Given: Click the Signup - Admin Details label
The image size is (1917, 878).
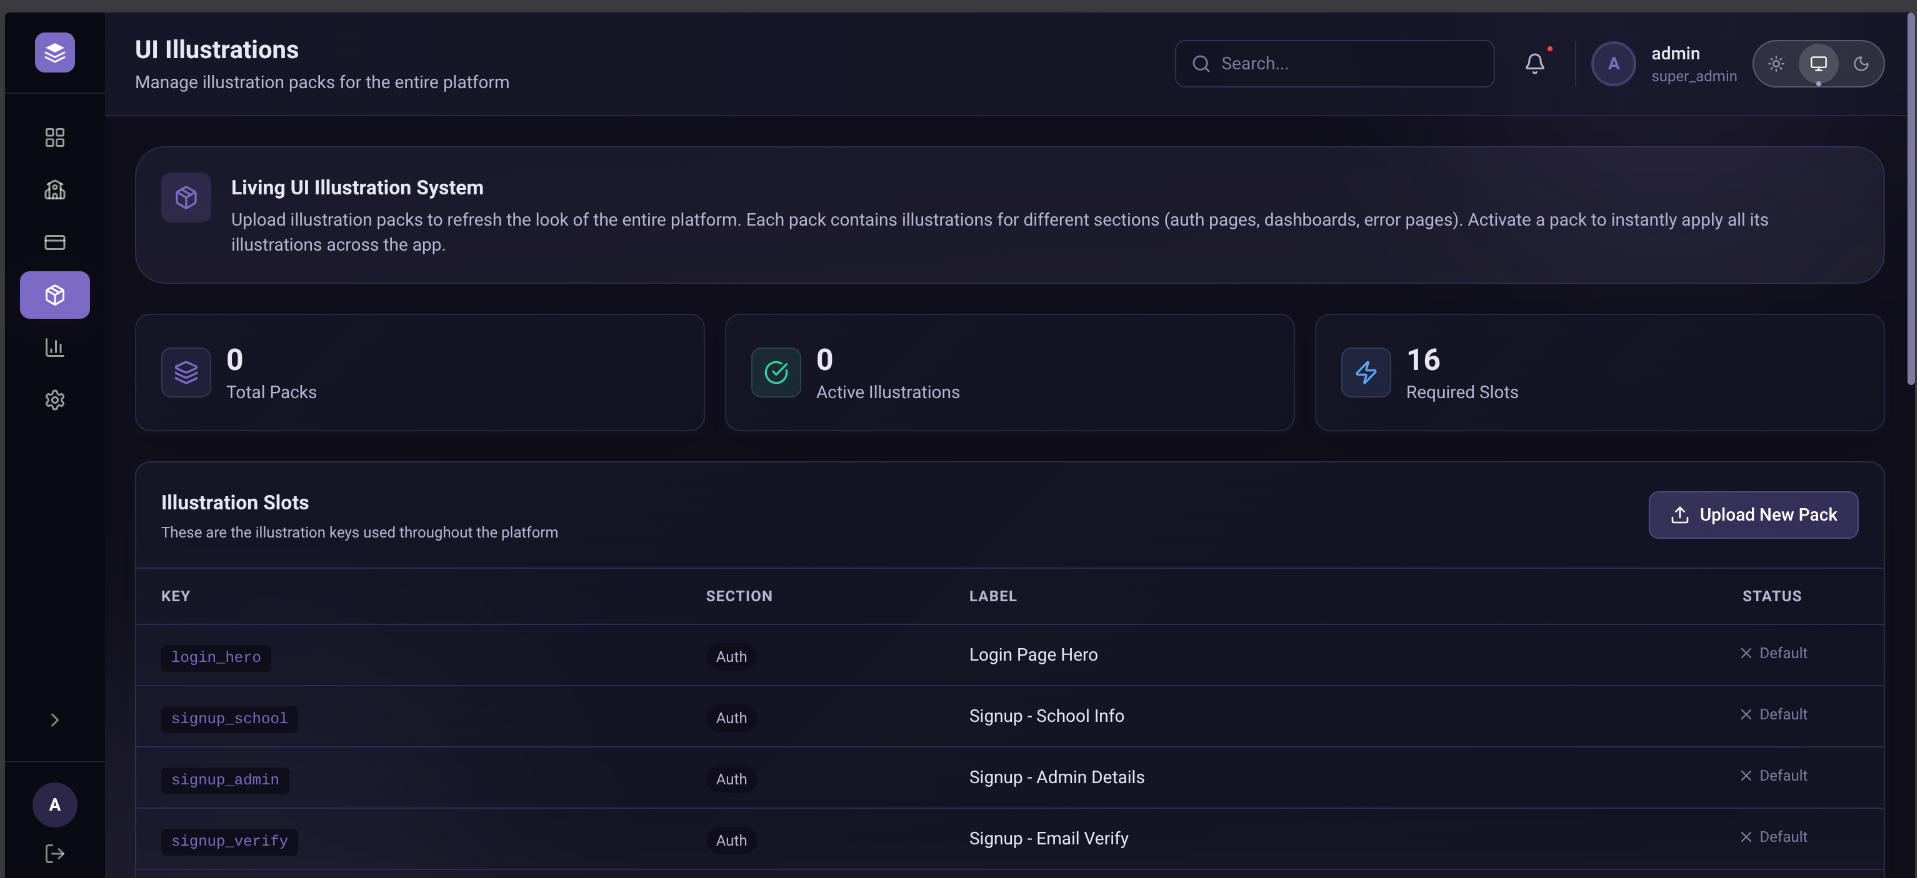Looking at the screenshot, I should click(1056, 777).
